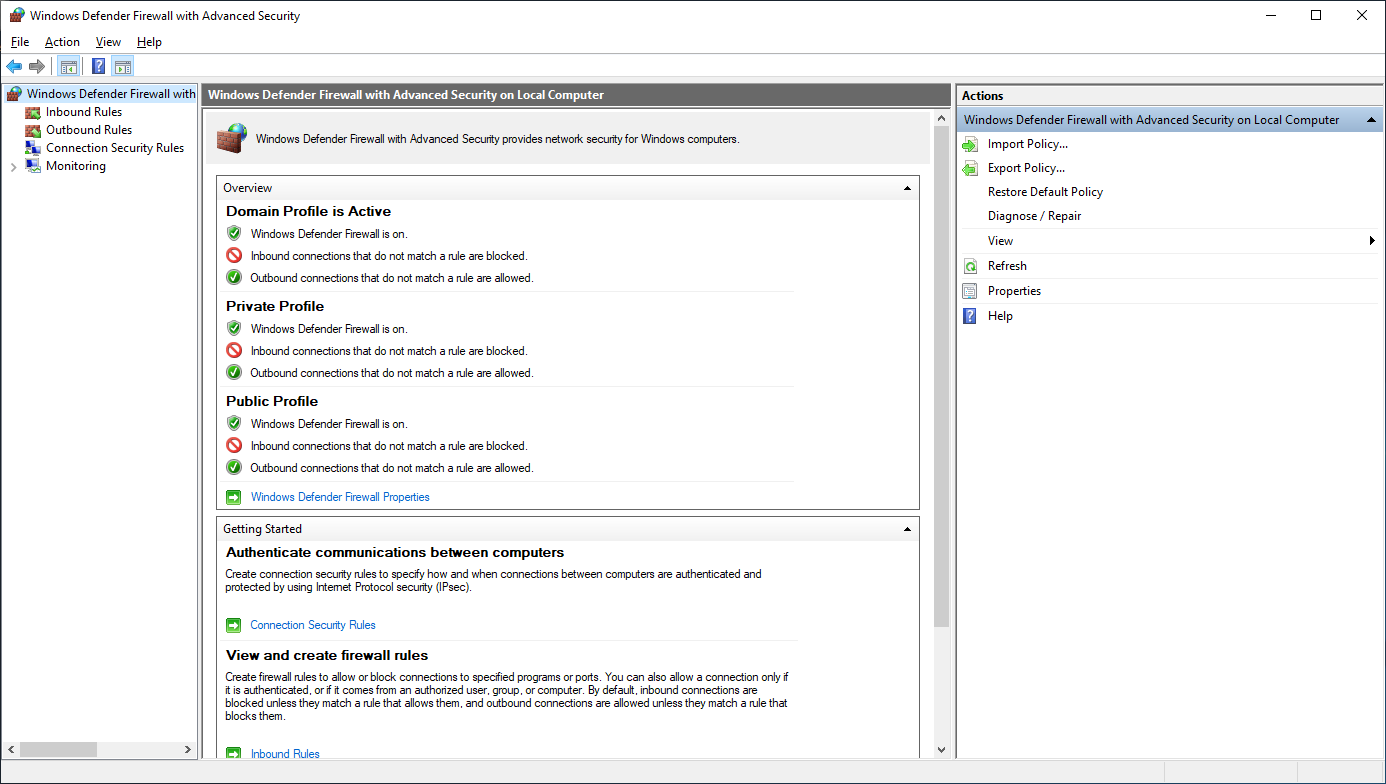Toggle Show/Hide Action Pane toolbar icon
Screen dimensions: 1386x784
click(x=122, y=67)
